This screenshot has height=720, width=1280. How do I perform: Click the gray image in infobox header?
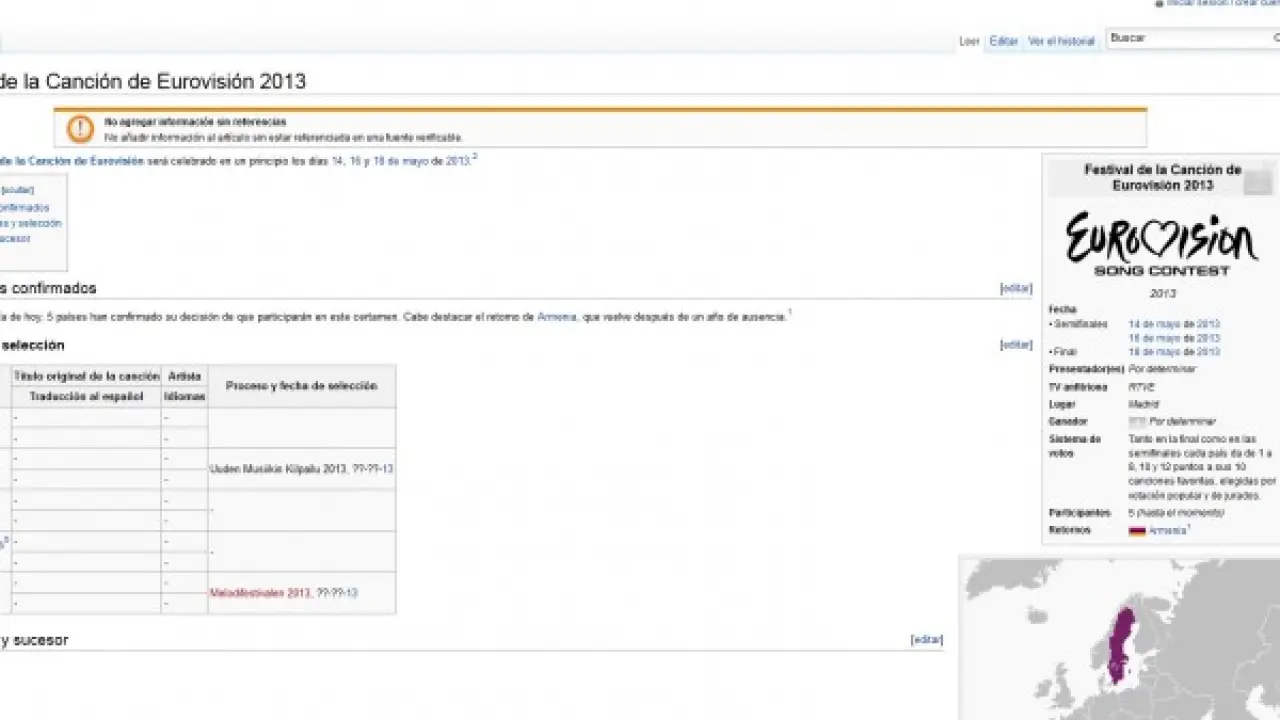click(1258, 181)
